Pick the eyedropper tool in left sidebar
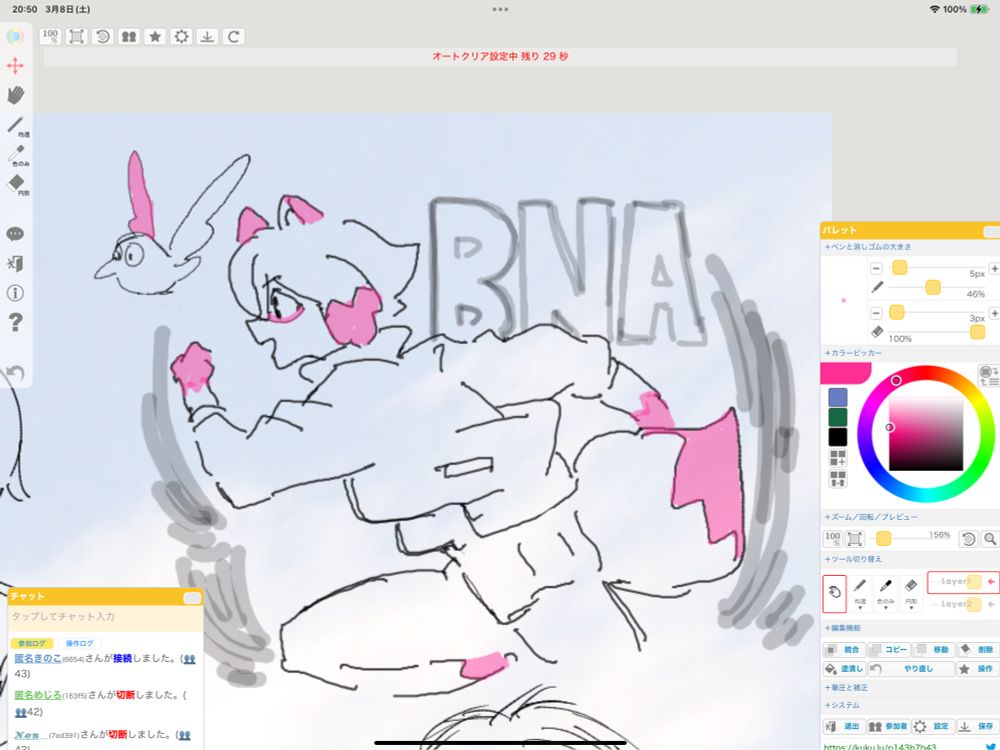The width and height of the screenshot is (1000, 750). (16, 154)
